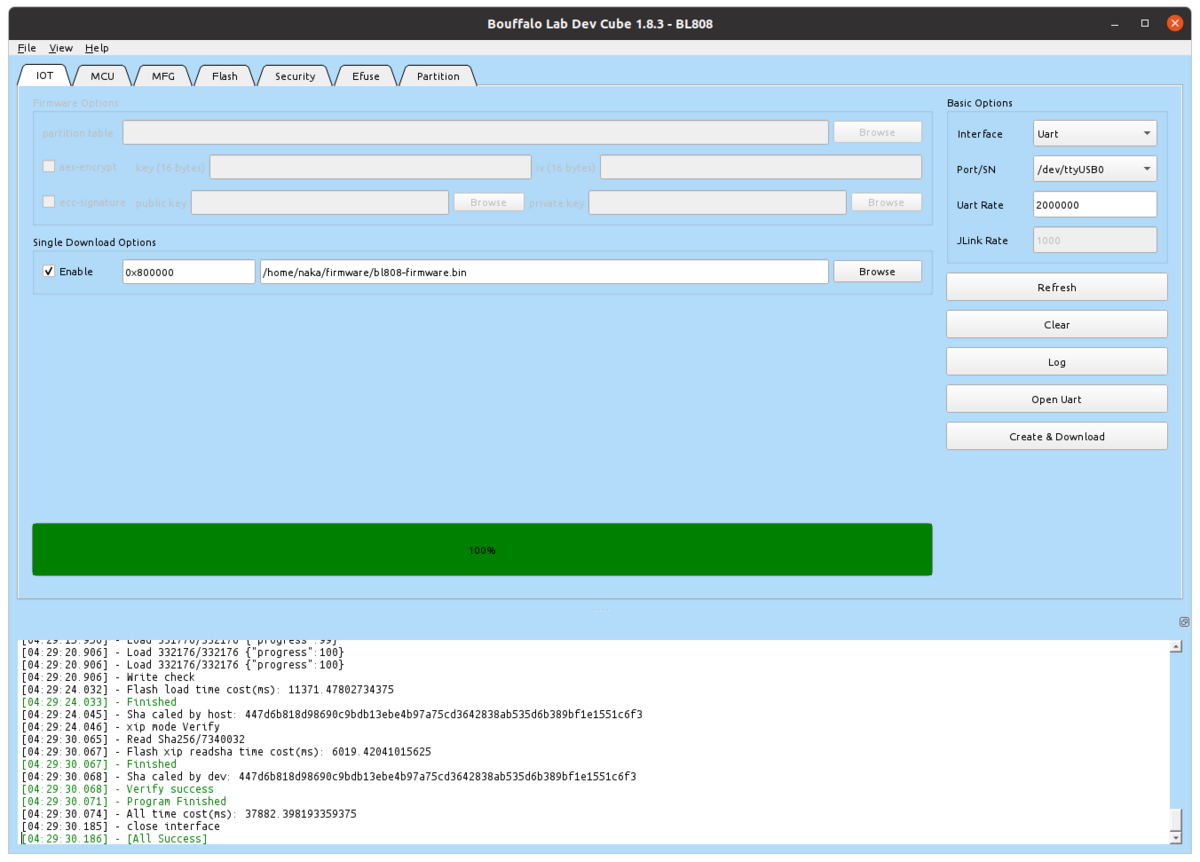Maximize the Dev Cube window
1200x862 pixels.
tap(1145, 23)
